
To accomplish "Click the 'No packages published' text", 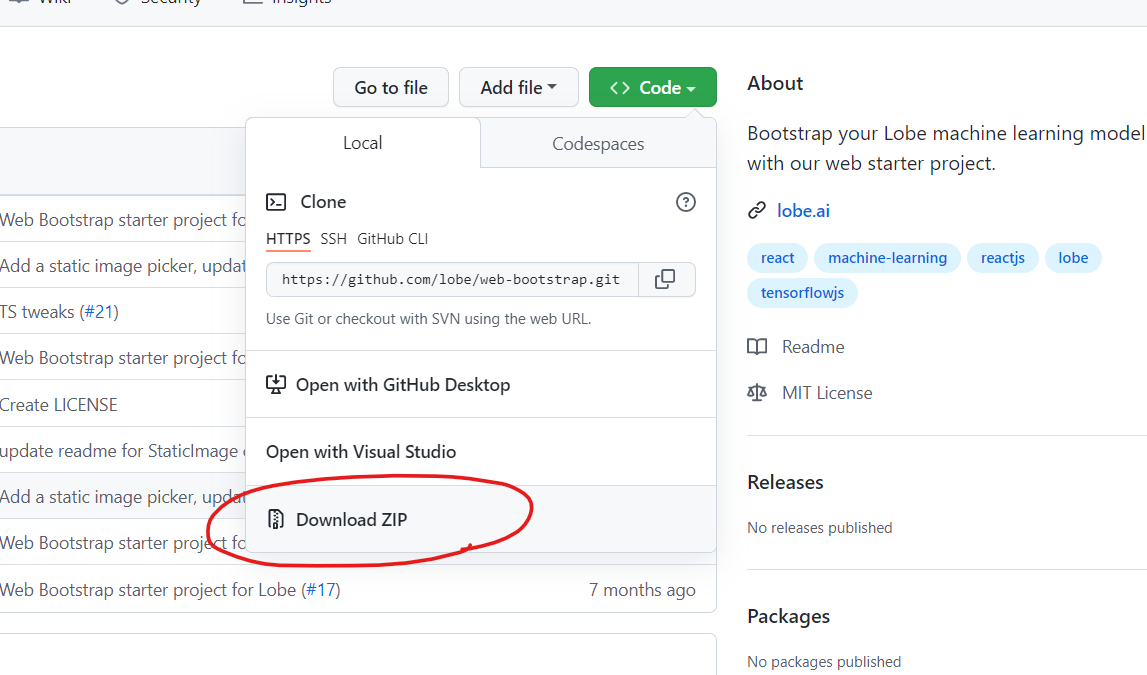I will 824,661.
